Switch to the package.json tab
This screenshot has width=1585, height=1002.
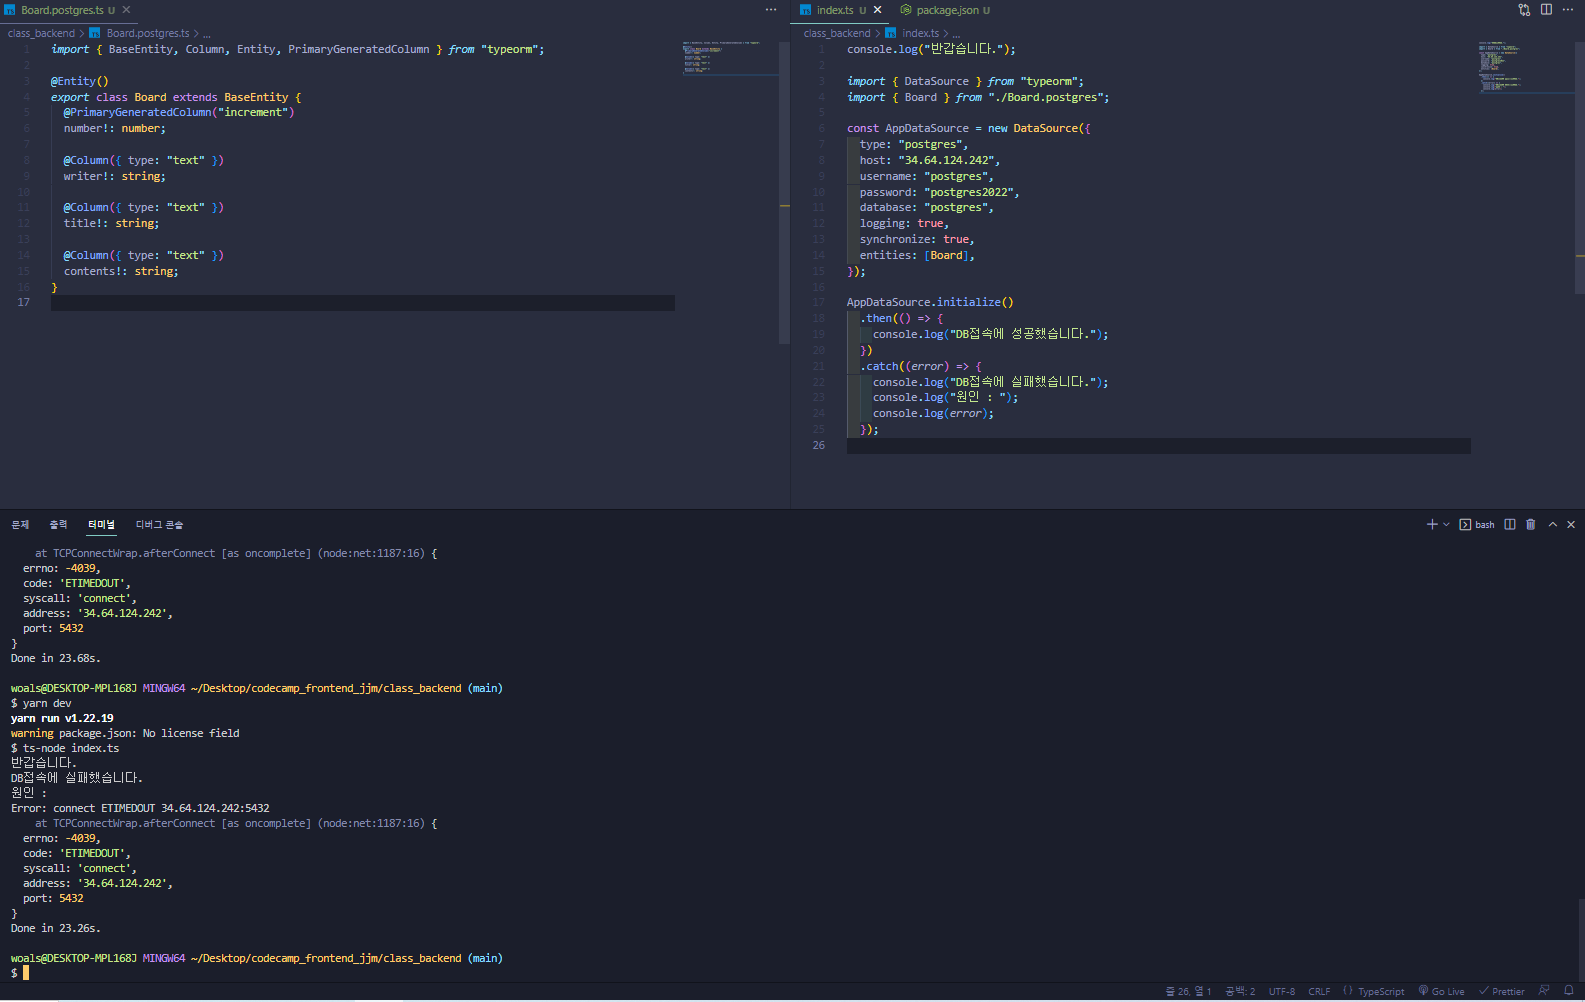(x=945, y=10)
